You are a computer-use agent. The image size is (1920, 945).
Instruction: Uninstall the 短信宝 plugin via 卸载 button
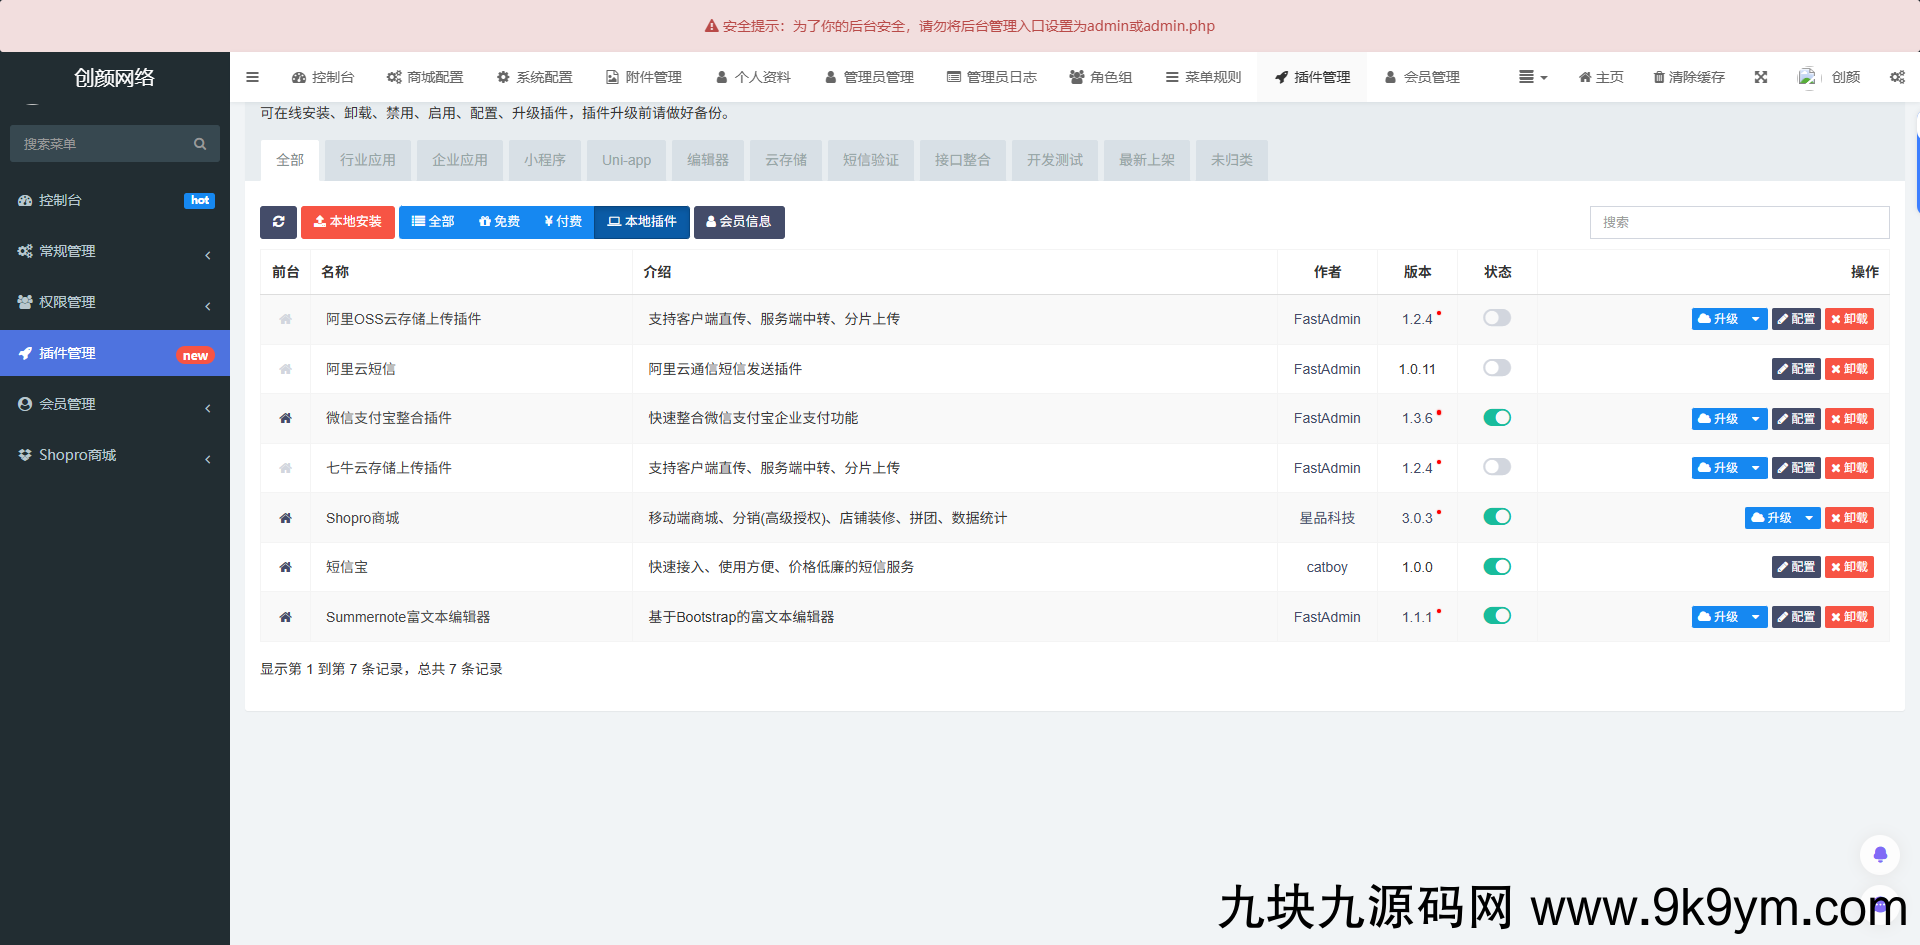(1849, 567)
